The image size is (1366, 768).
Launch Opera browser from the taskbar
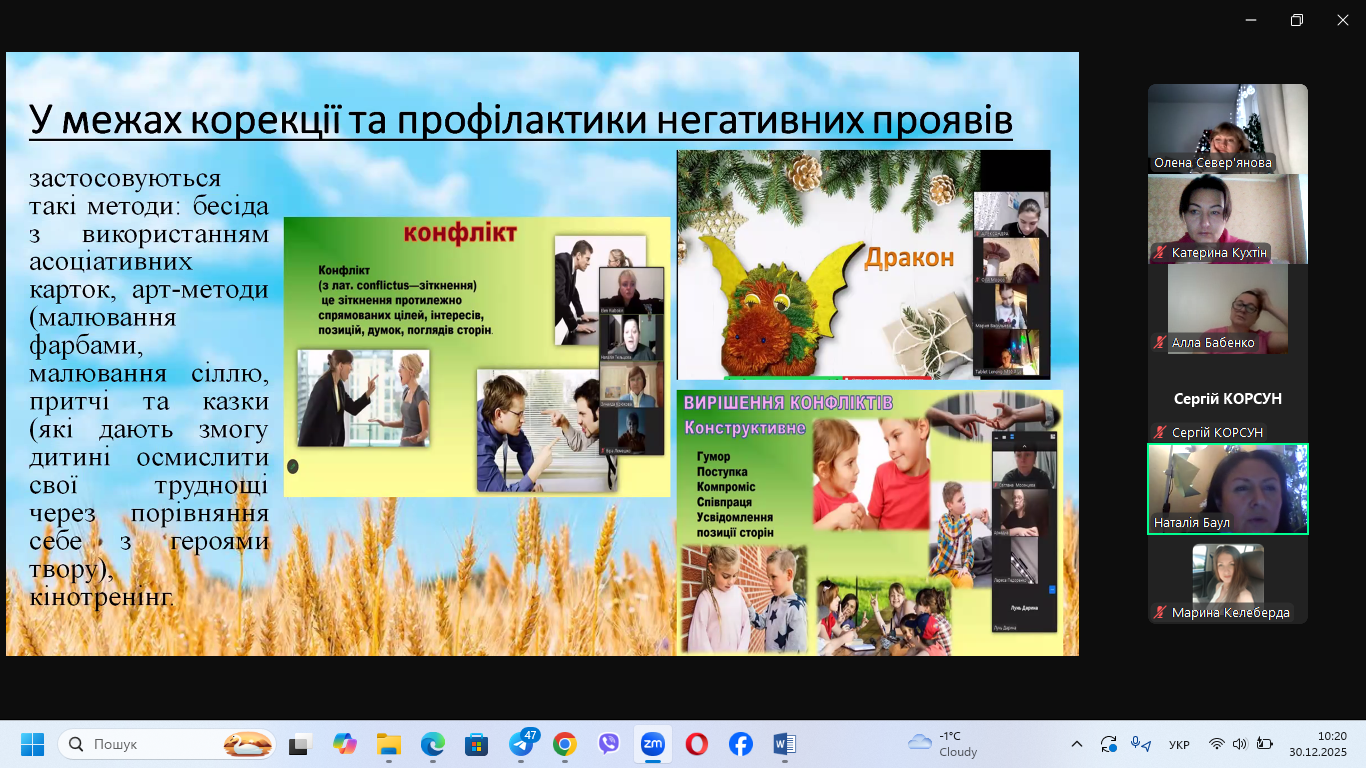click(x=697, y=744)
